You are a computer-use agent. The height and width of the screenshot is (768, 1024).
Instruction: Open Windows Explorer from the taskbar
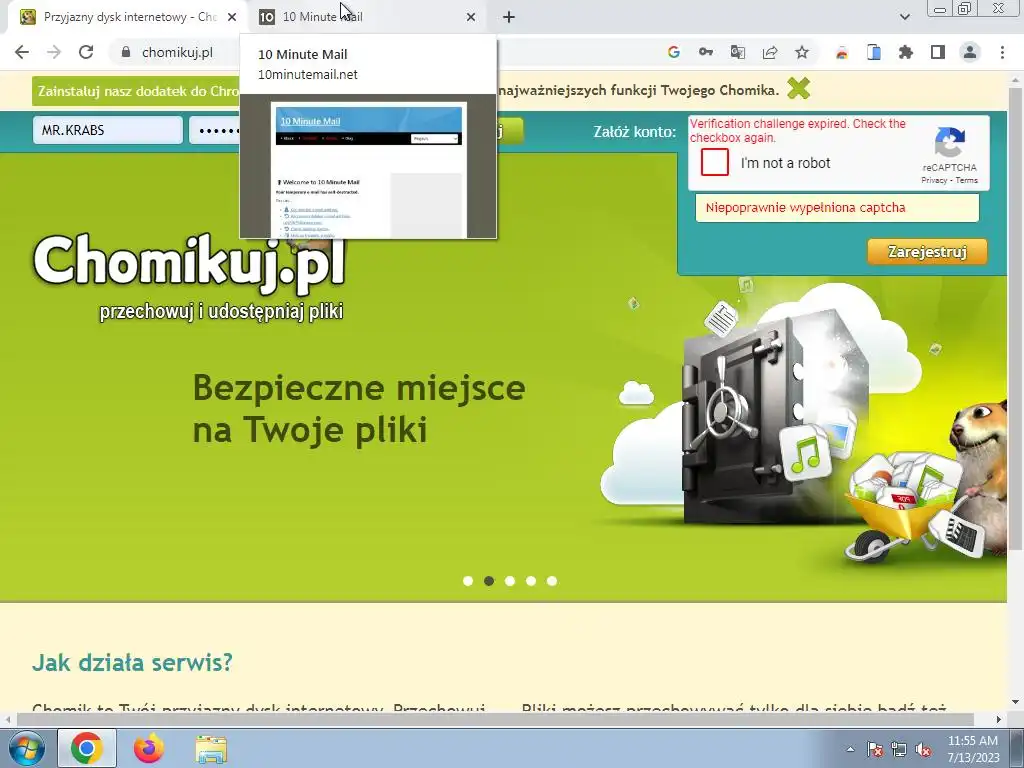point(211,749)
